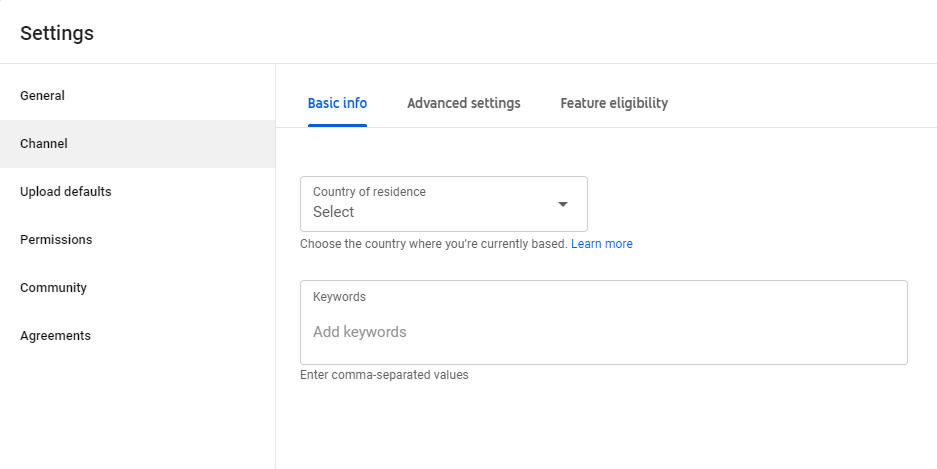937x469 pixels.
Task: Go to the Feature eligibility tab
Action: [614, 103]
